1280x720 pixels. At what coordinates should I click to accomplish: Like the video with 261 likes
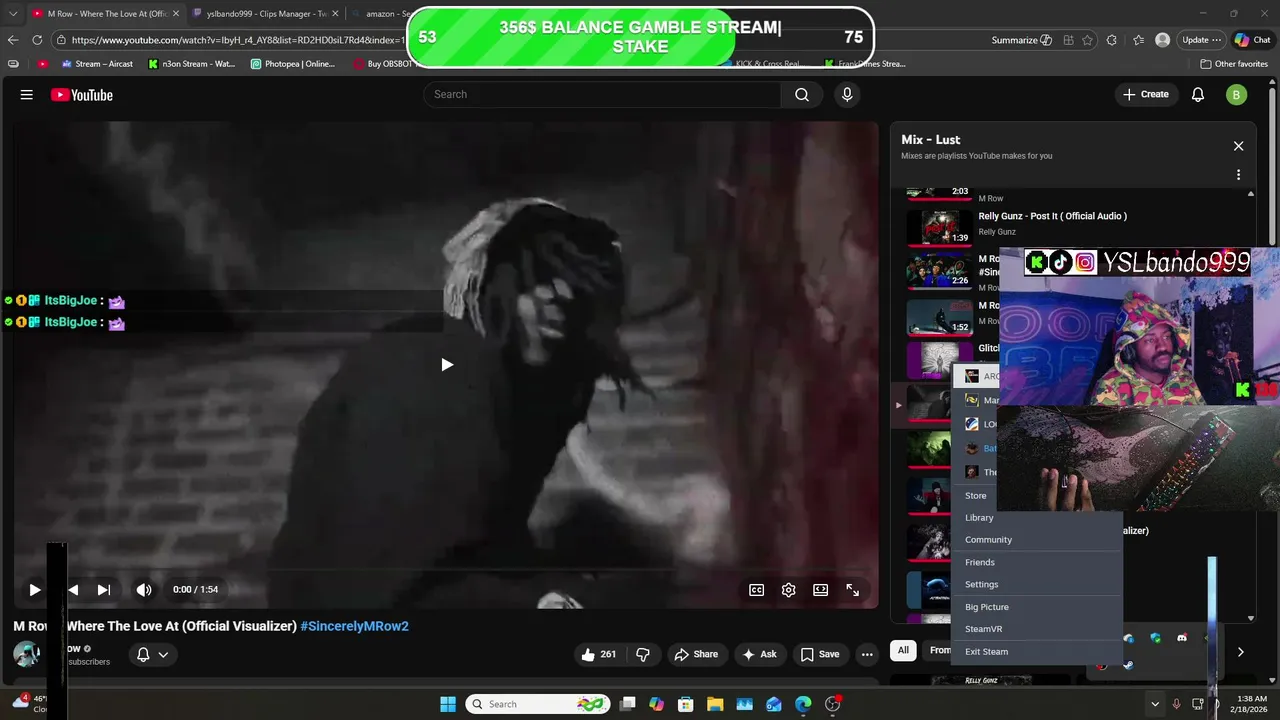click(x=598, y=654)
